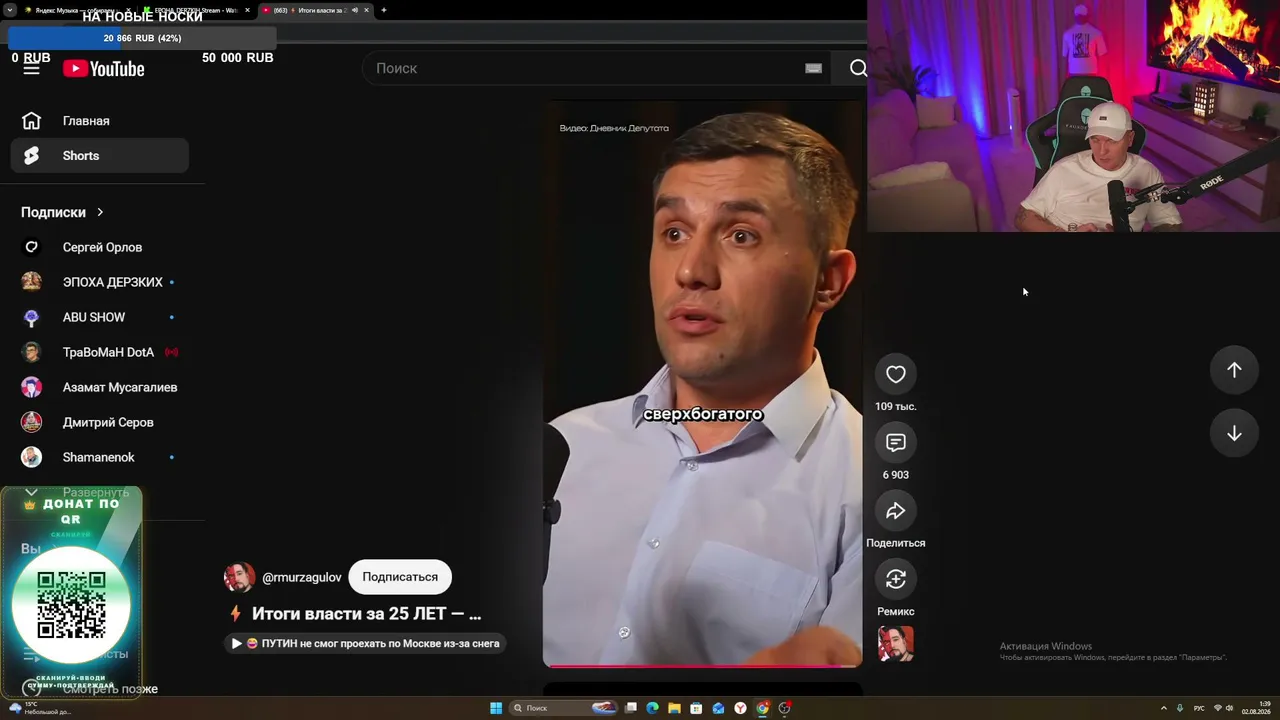Open the @rmurzagulov channel avatar
This screenshot has width=1280, height=720.
point(239,577)
